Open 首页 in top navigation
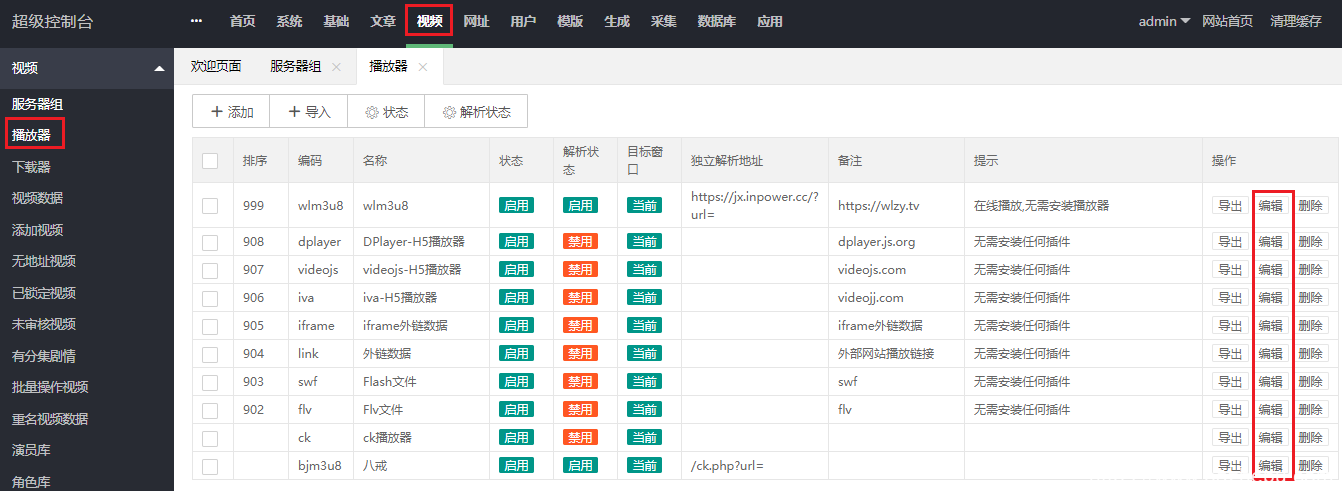Image resolution: width=1342 pixels, height=491 pixels. click(x=242, y=21)
